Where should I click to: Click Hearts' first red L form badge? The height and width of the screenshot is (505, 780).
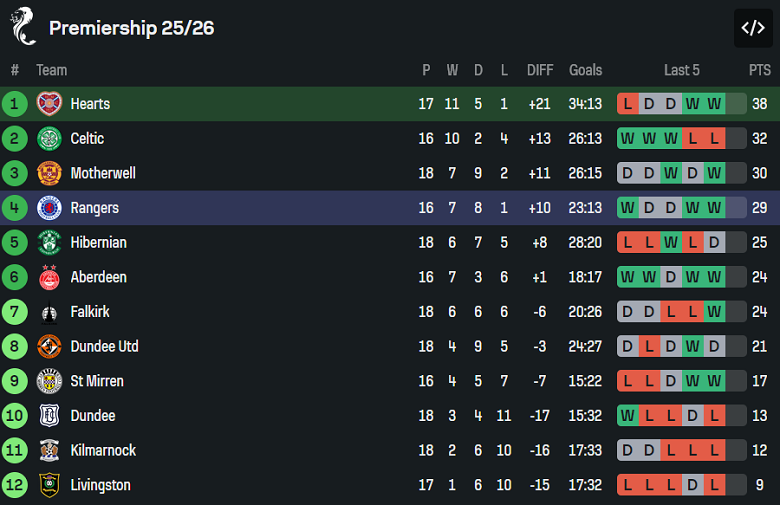click(628, 104)
